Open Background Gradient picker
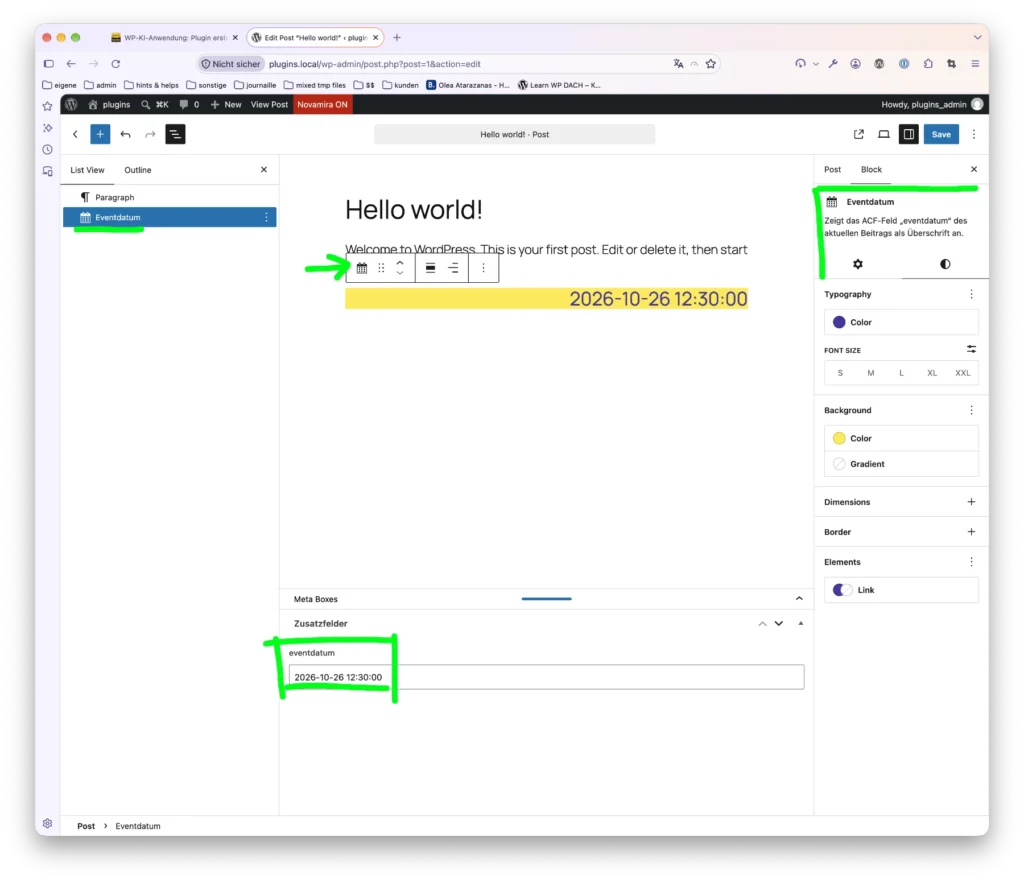The height and width of the screenshot is (882, 1024). (x=901, y=464)
